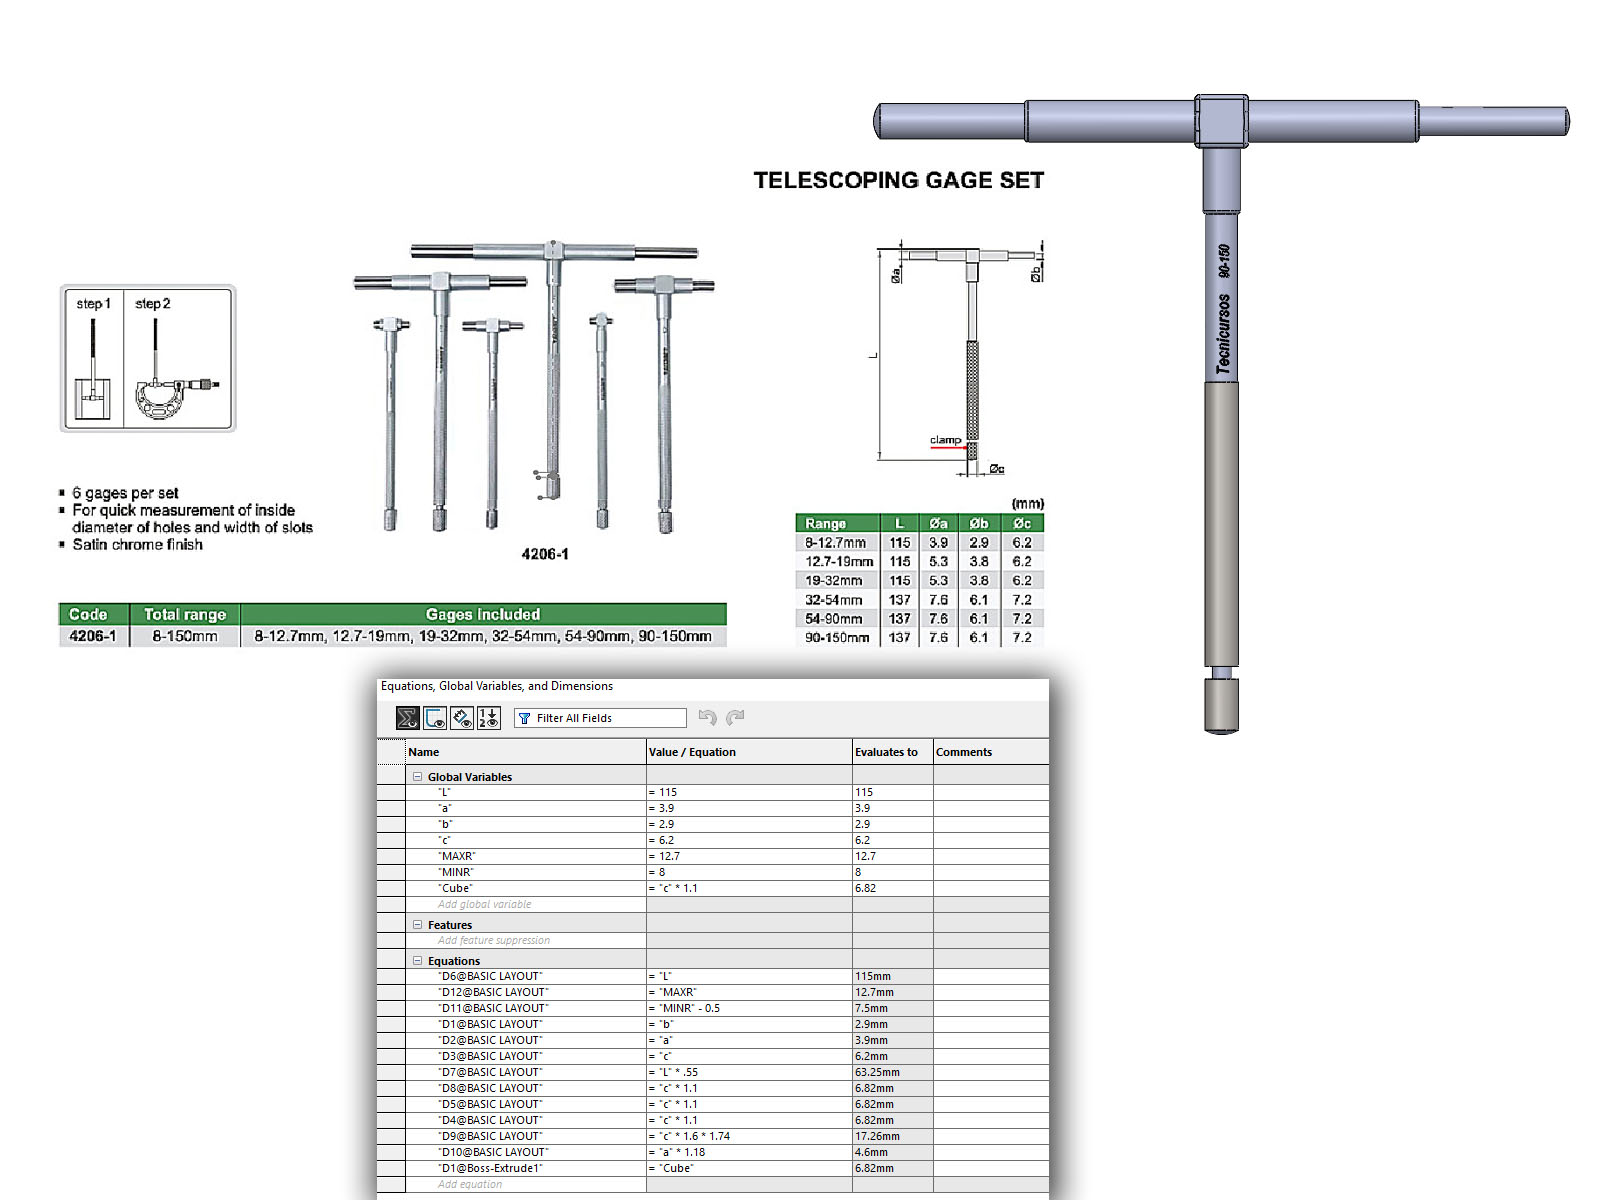Click the Undo arrow
The width and height of the screenshot is (1600, 1200).
click(707, 717)
